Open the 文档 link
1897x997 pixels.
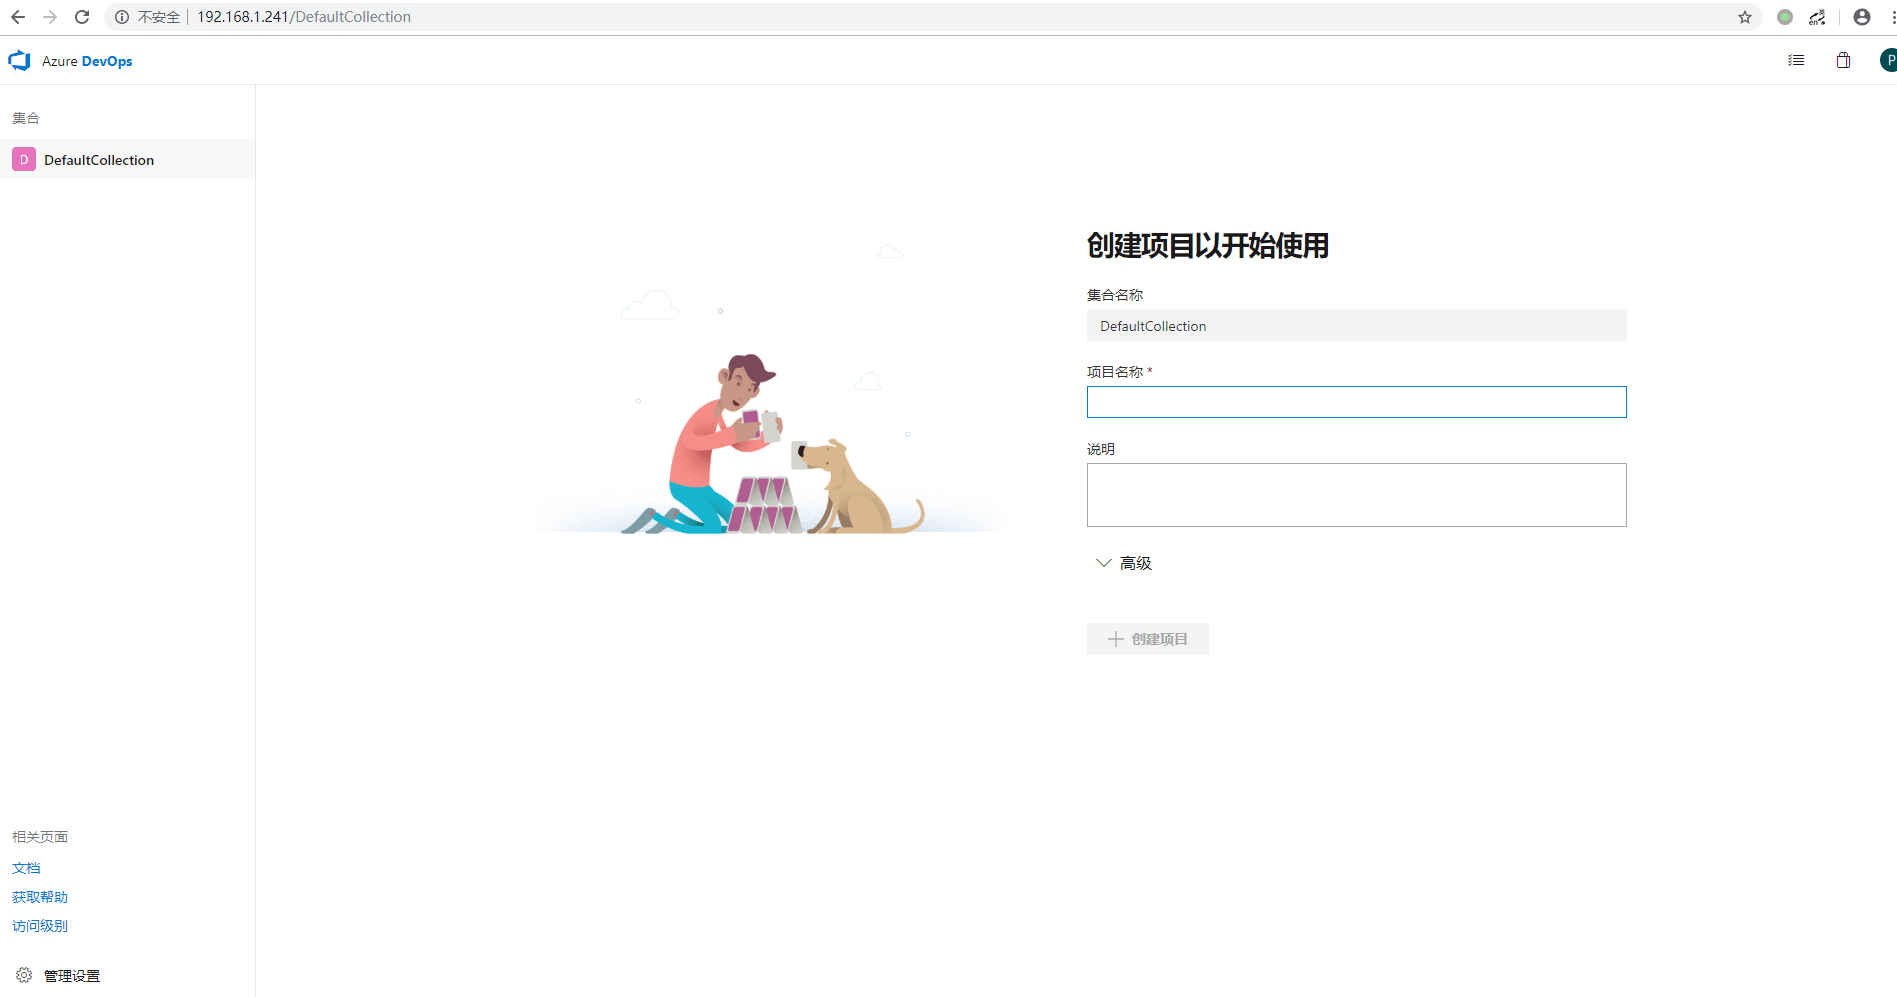click(26, 868)
